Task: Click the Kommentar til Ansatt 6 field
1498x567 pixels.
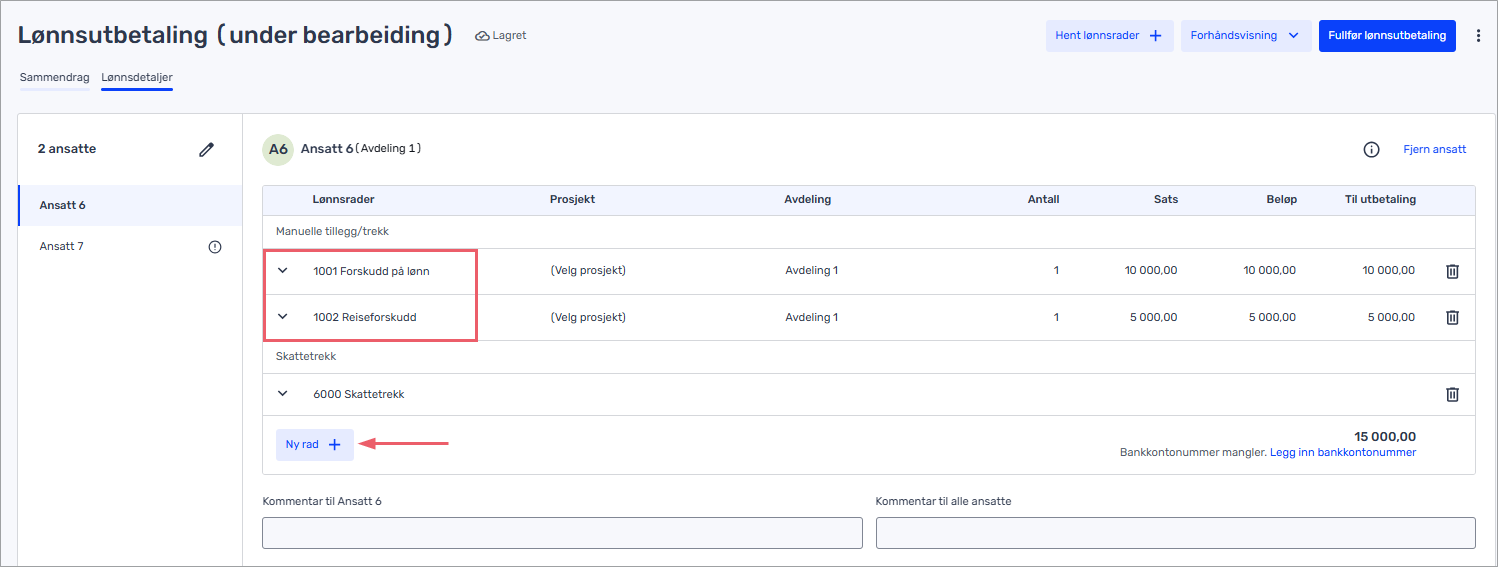Action: click(562, 533)
